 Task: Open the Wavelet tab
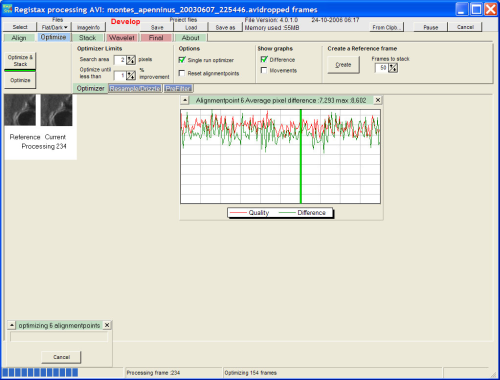point(122,38)
